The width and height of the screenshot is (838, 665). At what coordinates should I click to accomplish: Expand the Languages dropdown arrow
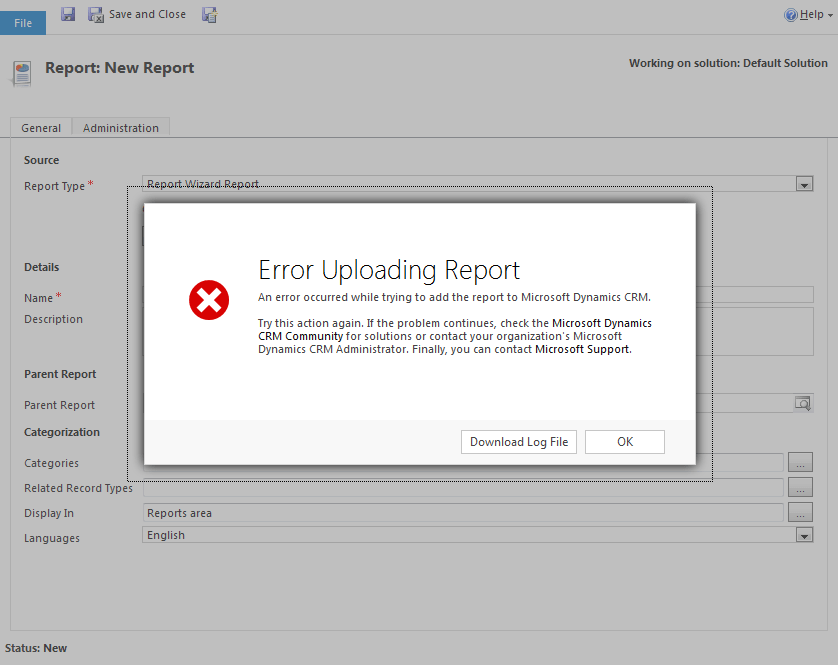coord(804,535)
